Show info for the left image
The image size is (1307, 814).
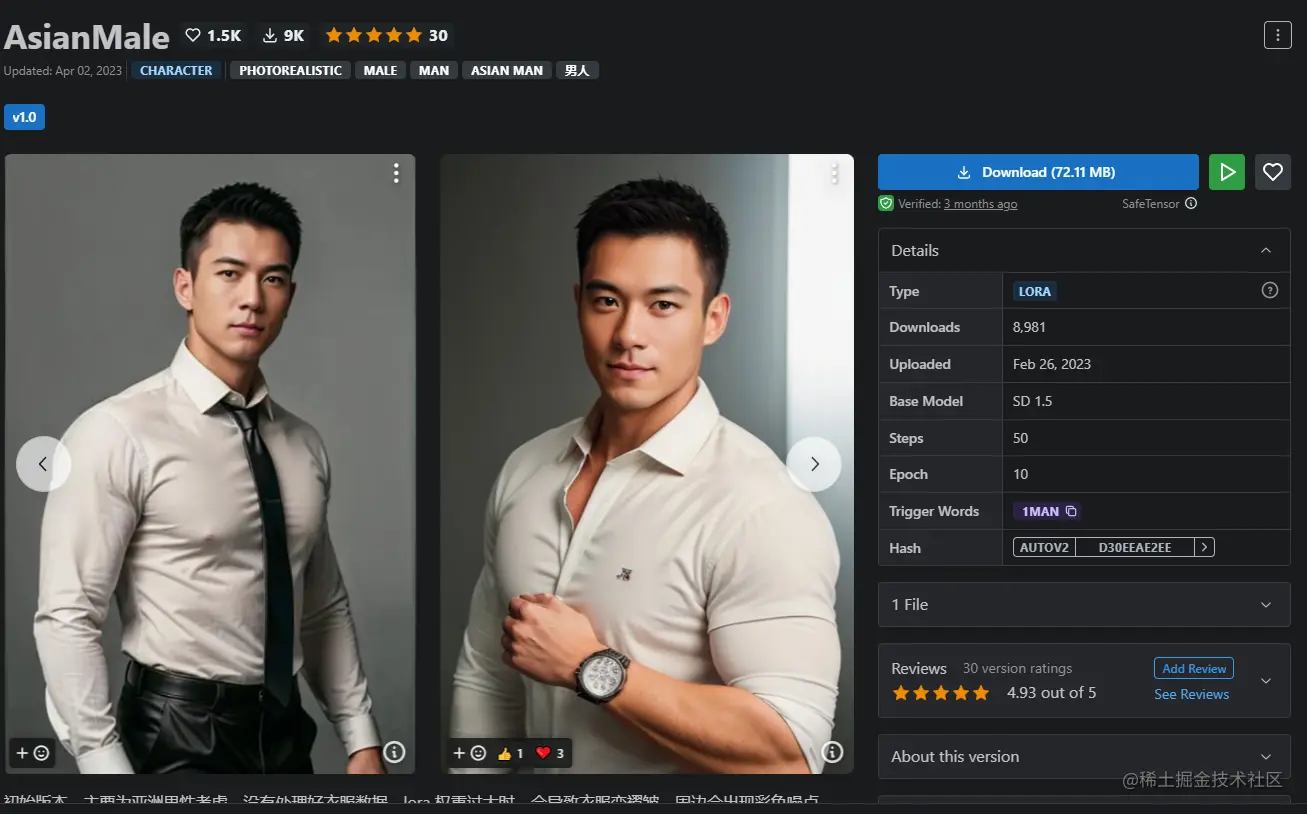(395, 752)
